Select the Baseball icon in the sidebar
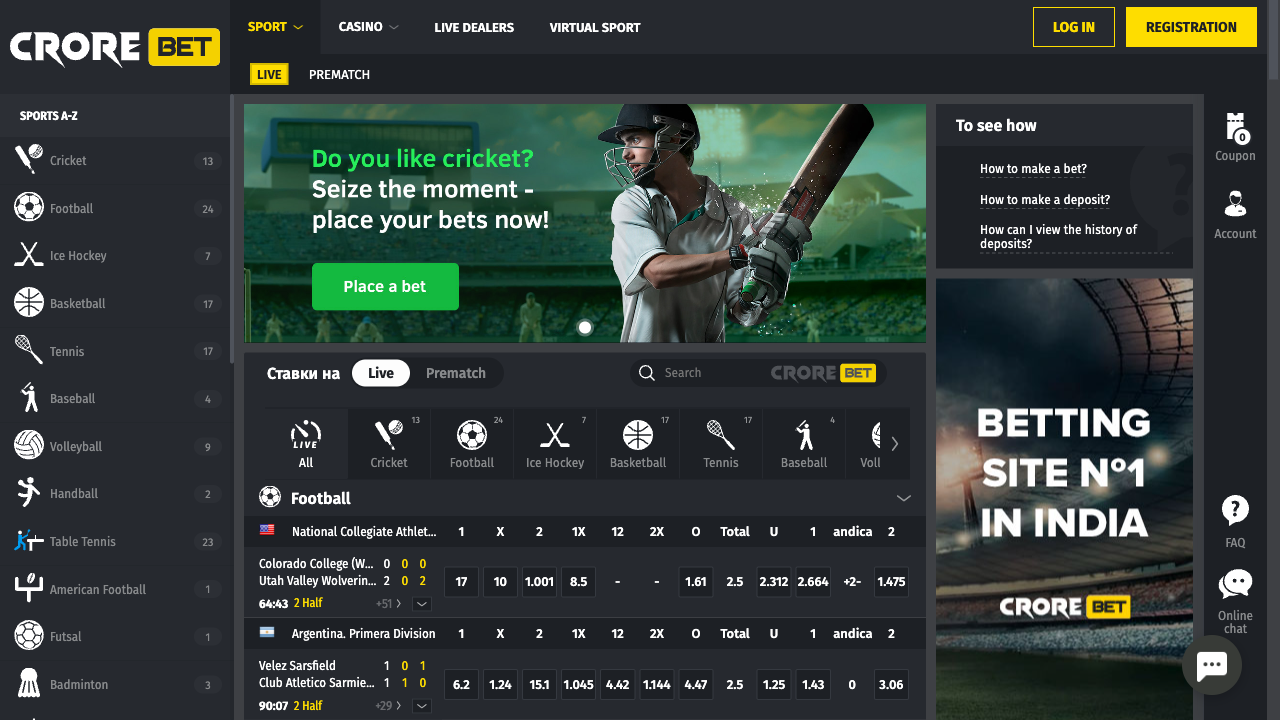The height and width of the screenshot is (720, 1280). click(29, 397)
